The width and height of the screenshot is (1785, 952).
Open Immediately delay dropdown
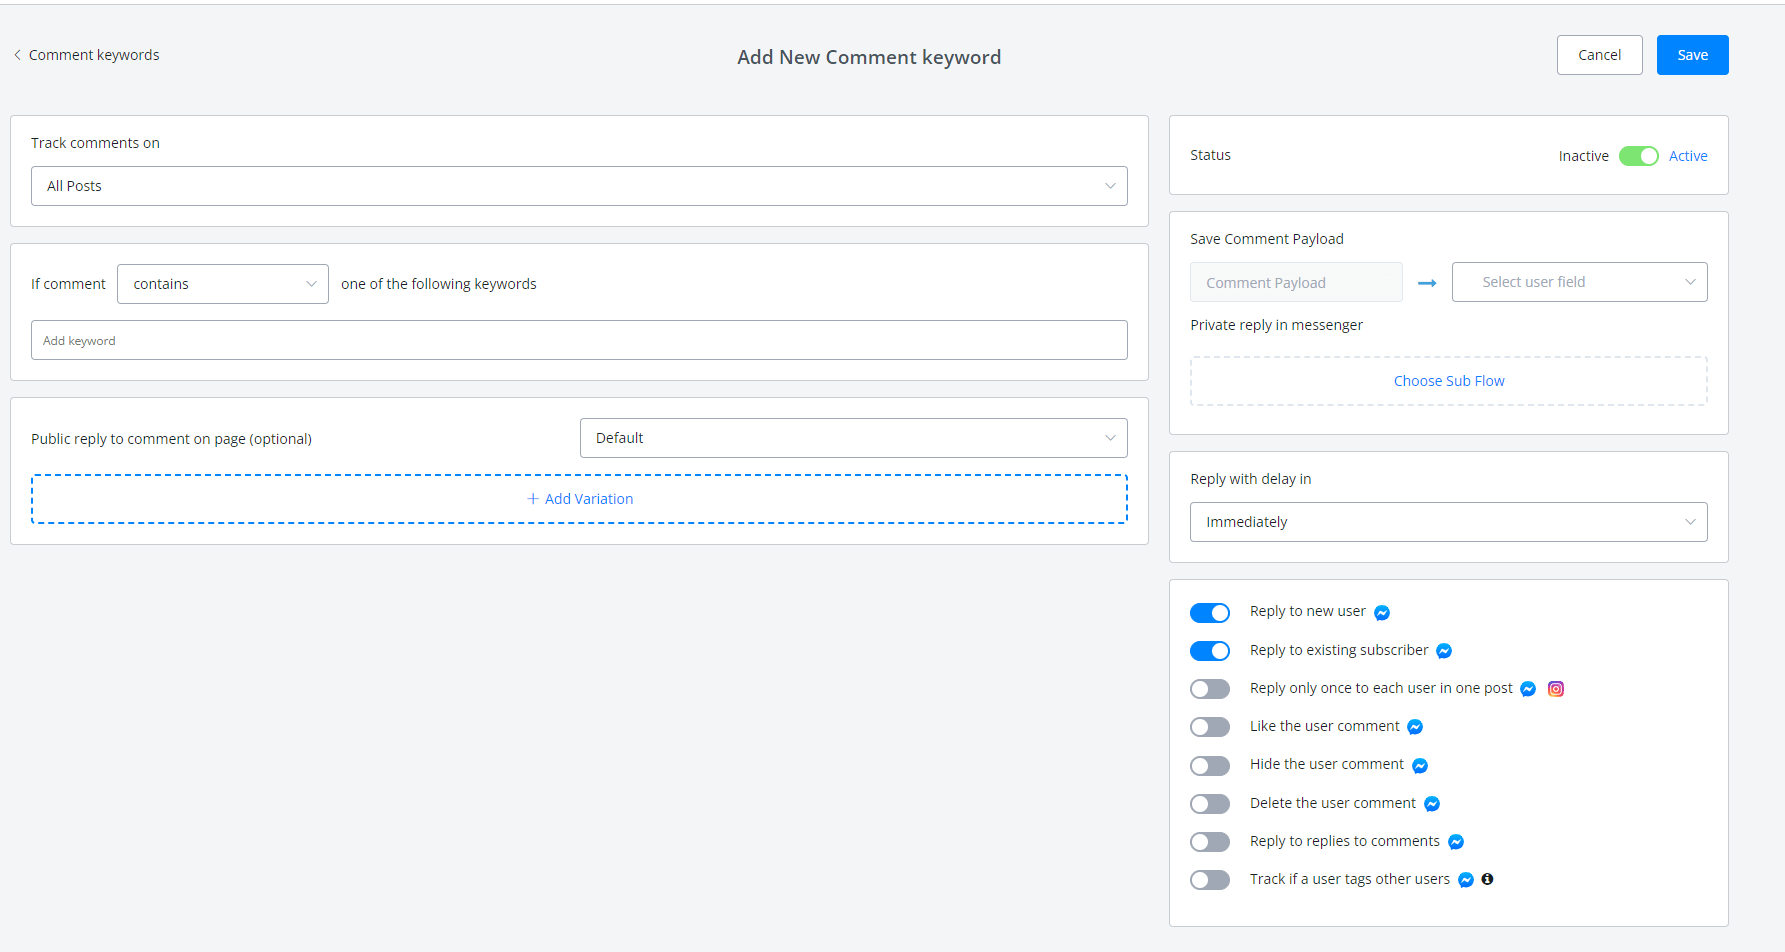point(1449,522)
